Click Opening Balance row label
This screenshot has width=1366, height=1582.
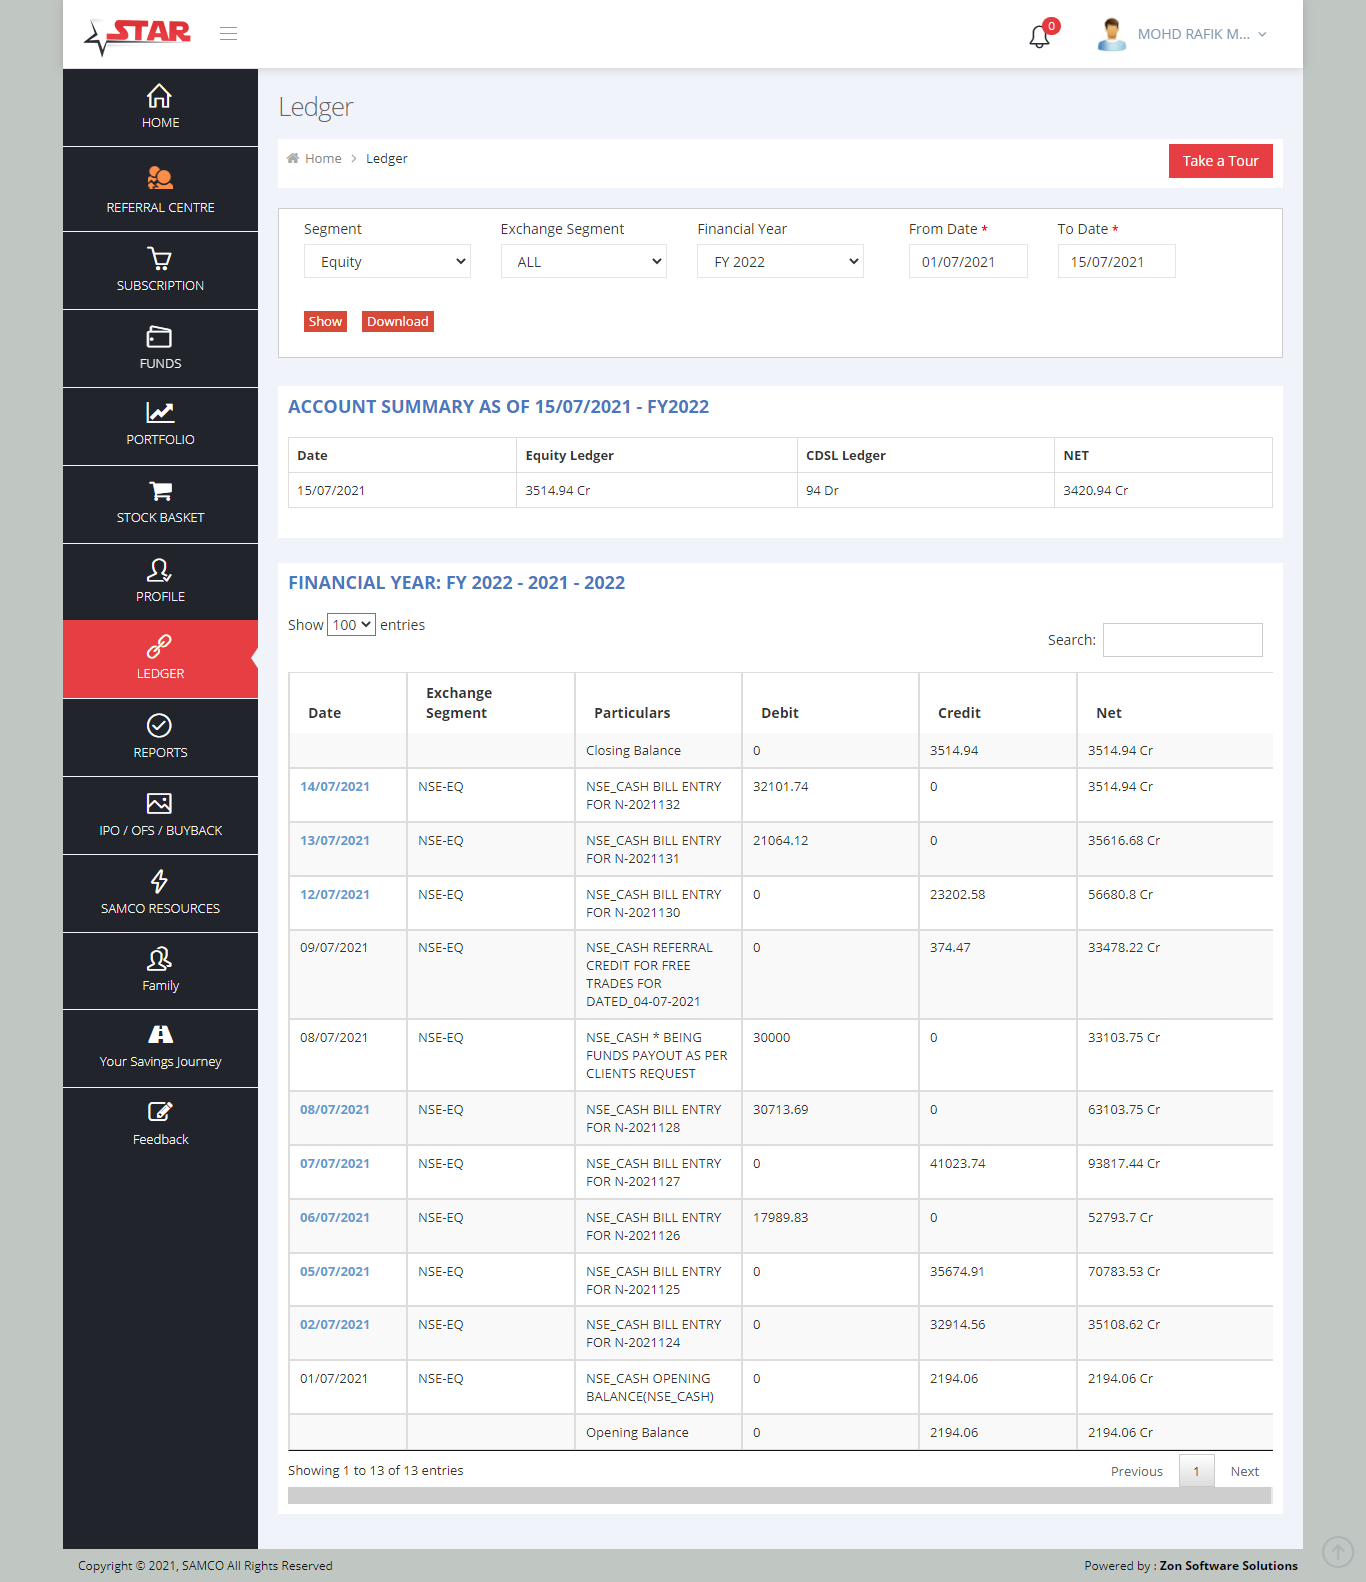[x=637, y=1433]
